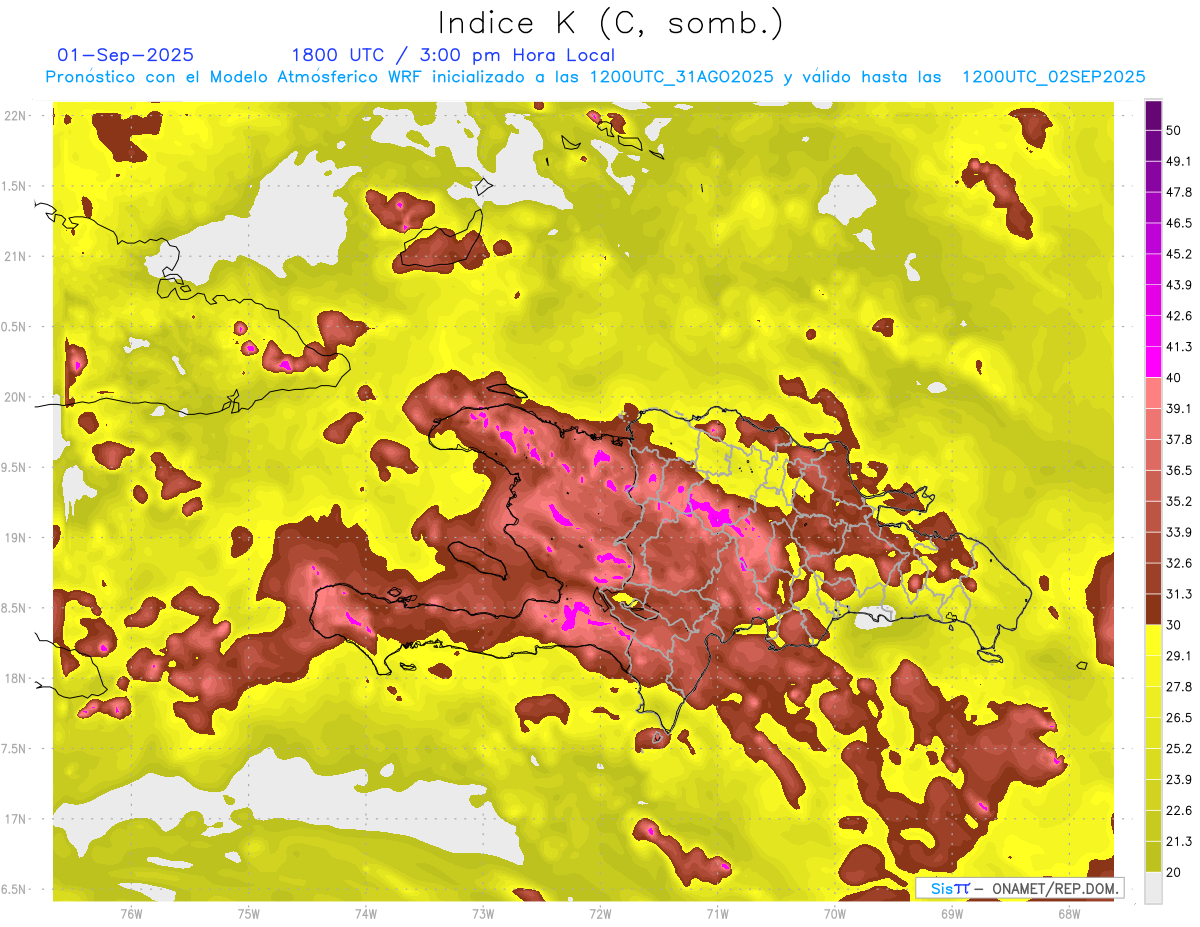The width and height of the screenshot is (1200, 927).
Task: Click the "17N" latitude label
Action: pyautogui.click(x=15, y=819)
